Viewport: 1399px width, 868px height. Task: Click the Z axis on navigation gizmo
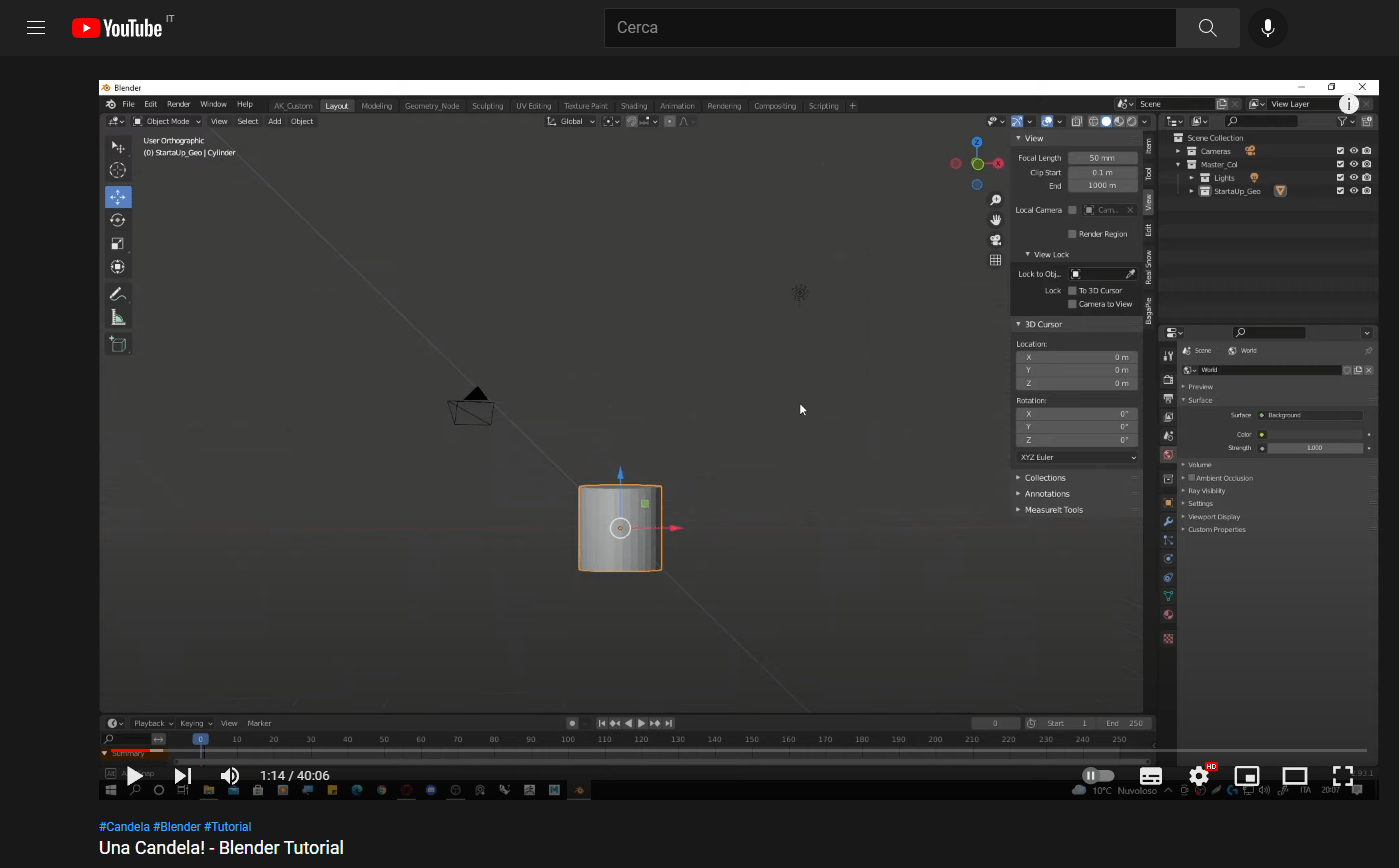pyautogui.click(x=977, y=142)
